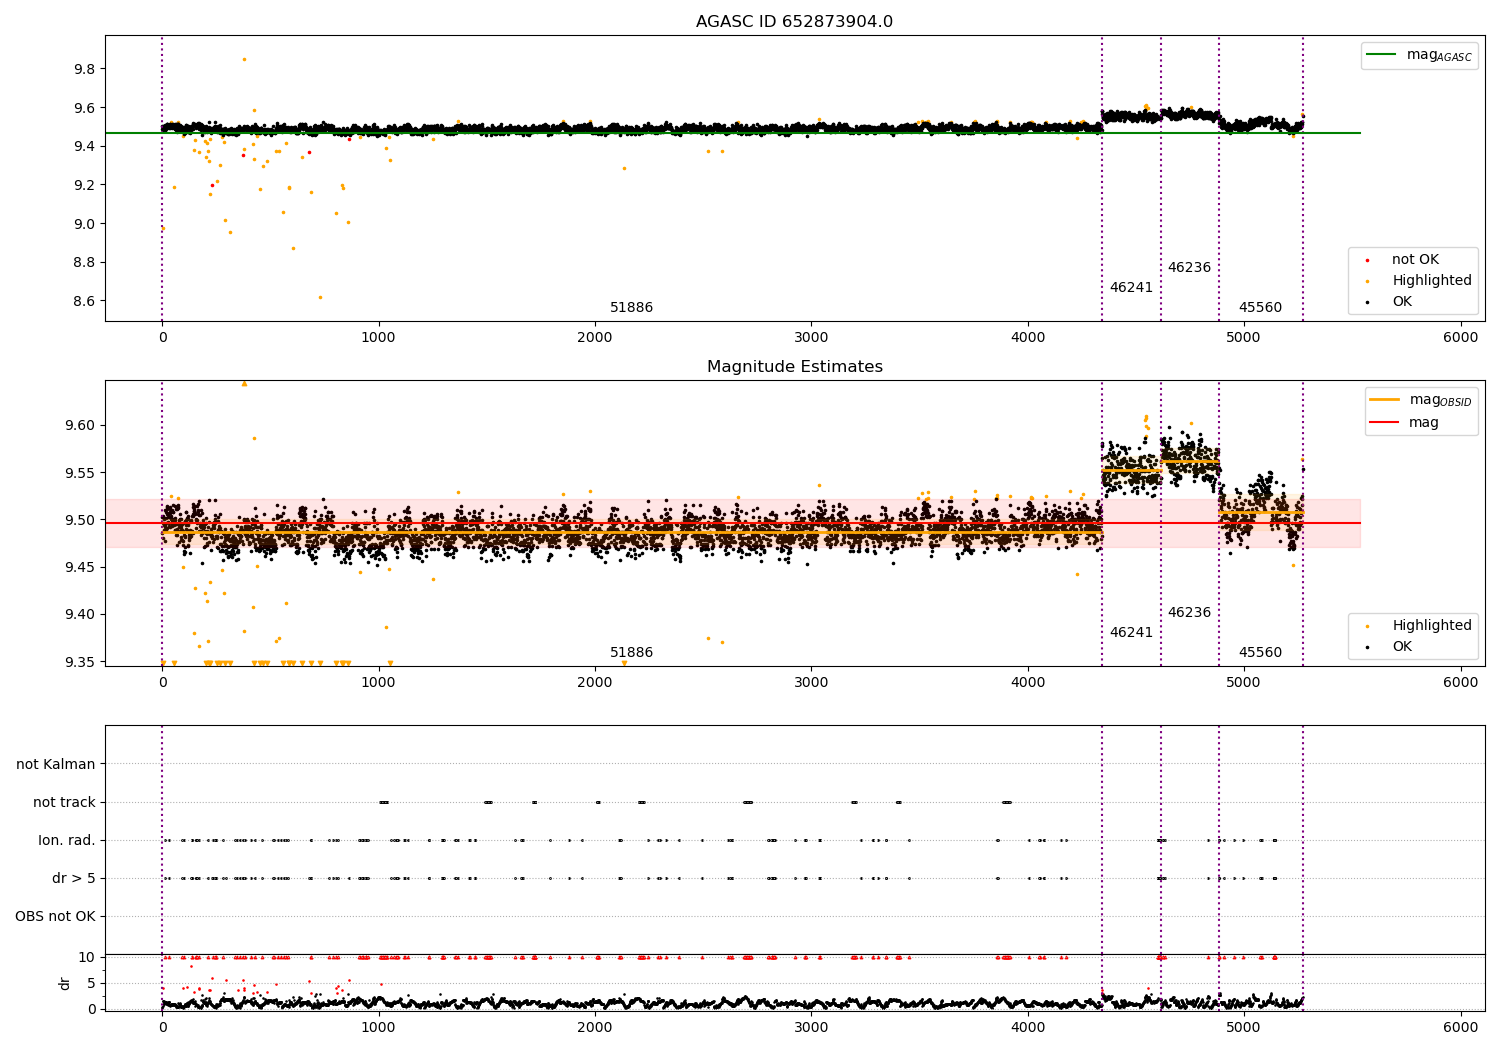The height and width of the screenshot is (1050, 1500).
Task: Click the not Kalman row label
Action: (56, 764)
